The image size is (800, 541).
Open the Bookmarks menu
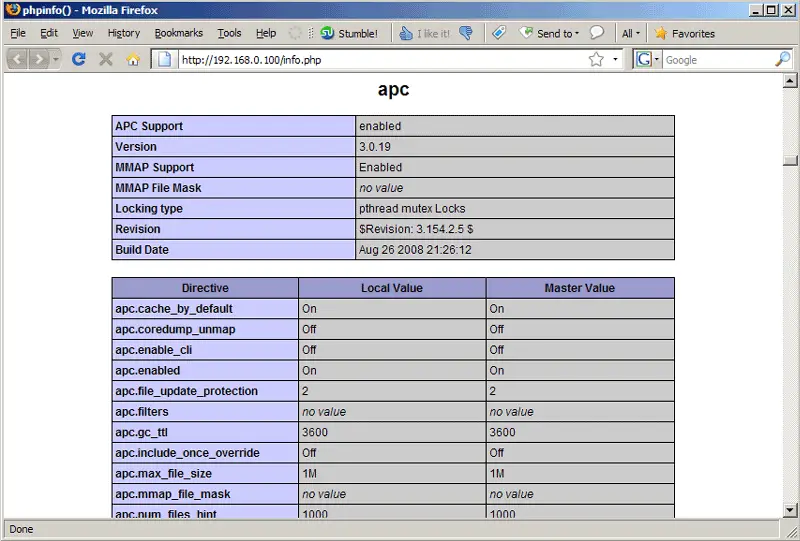tap(179, 33)
